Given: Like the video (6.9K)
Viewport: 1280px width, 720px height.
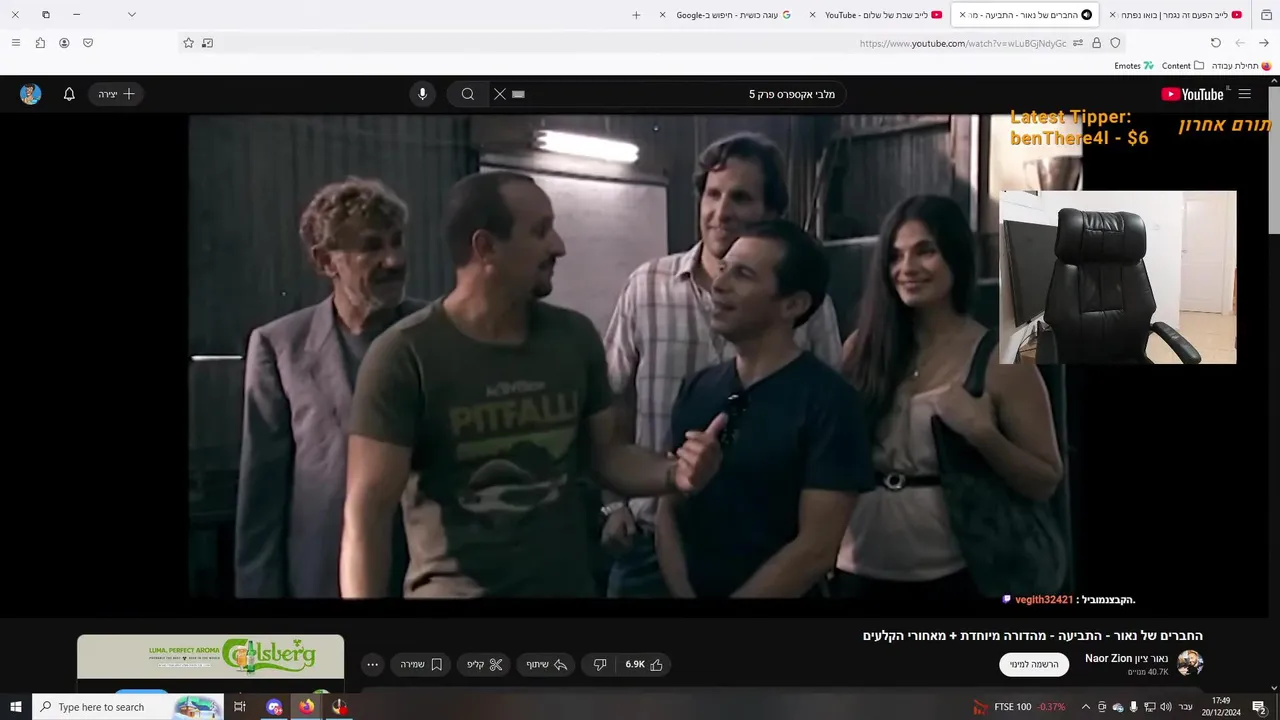Looking at the screenshot, I should (645, 664).
